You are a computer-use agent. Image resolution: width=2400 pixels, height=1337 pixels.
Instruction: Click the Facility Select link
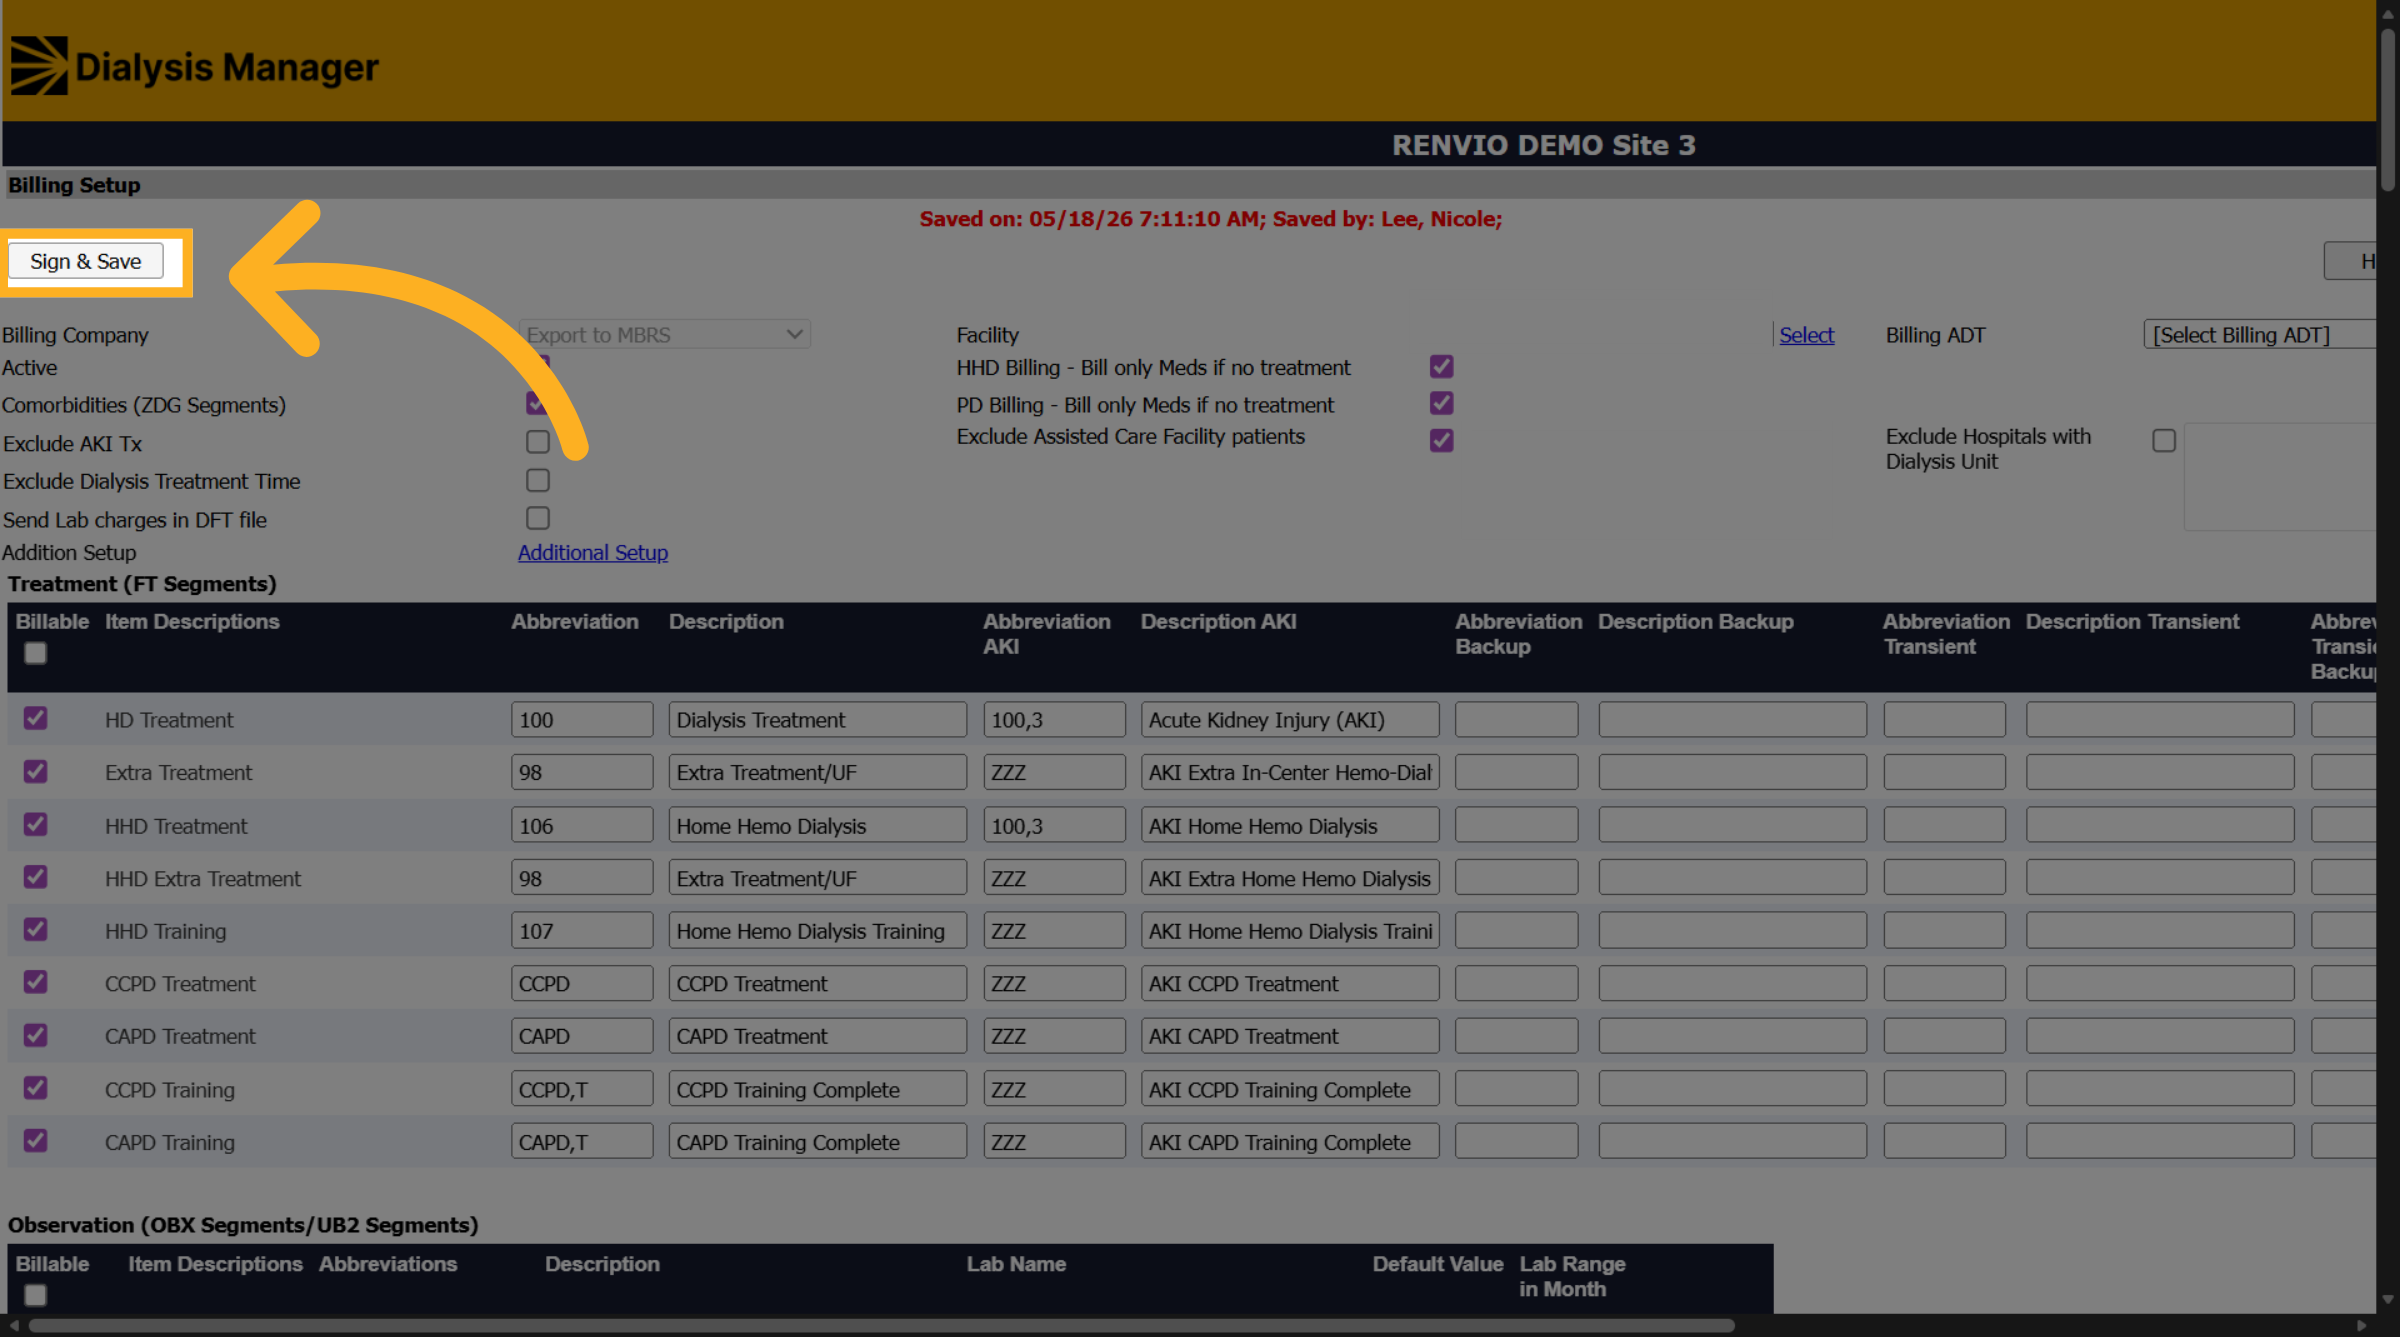click(x=1806, y=335)
